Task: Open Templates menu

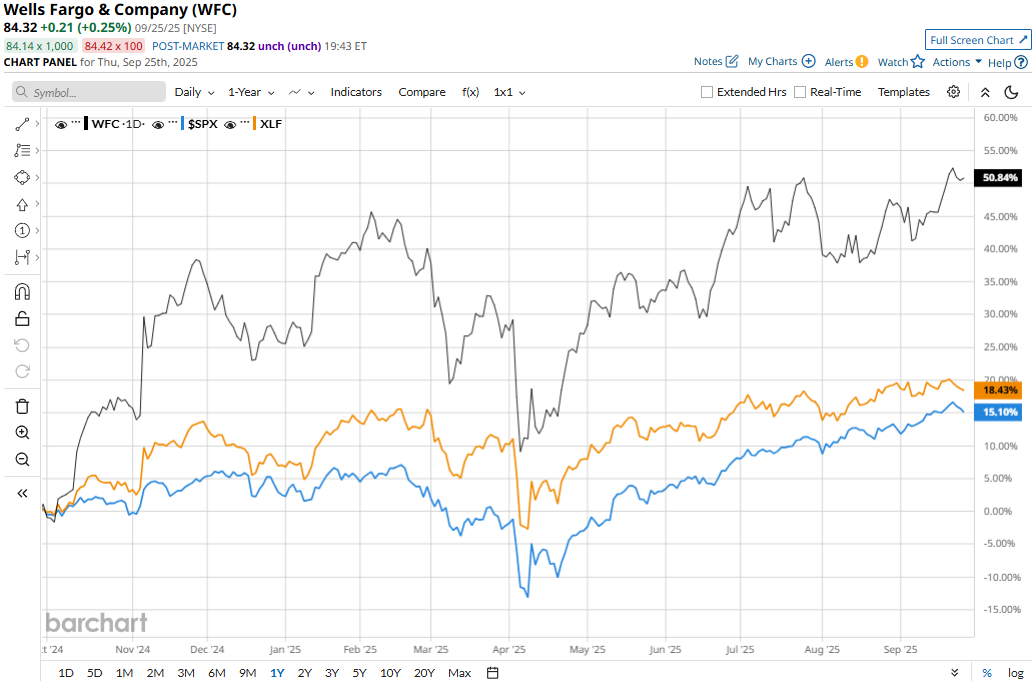Action: click(x=904, y=92)
